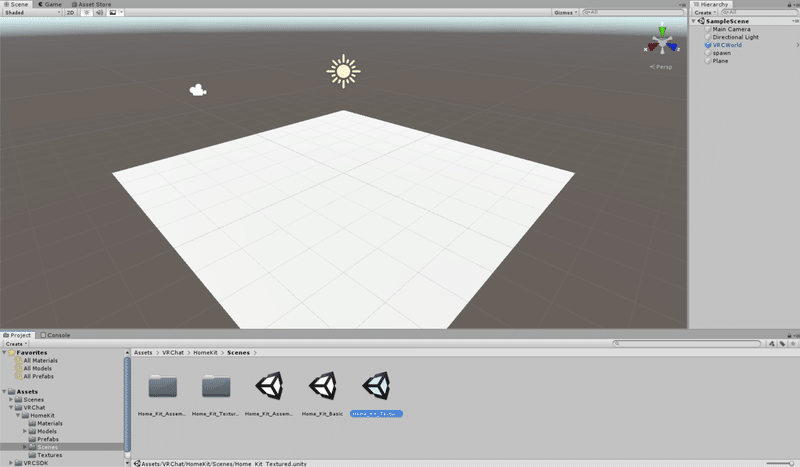Toggle scene audio with the speaker button
Viewport: 800px width, 467px height.
pyautogui.click(x=99, y=12)
